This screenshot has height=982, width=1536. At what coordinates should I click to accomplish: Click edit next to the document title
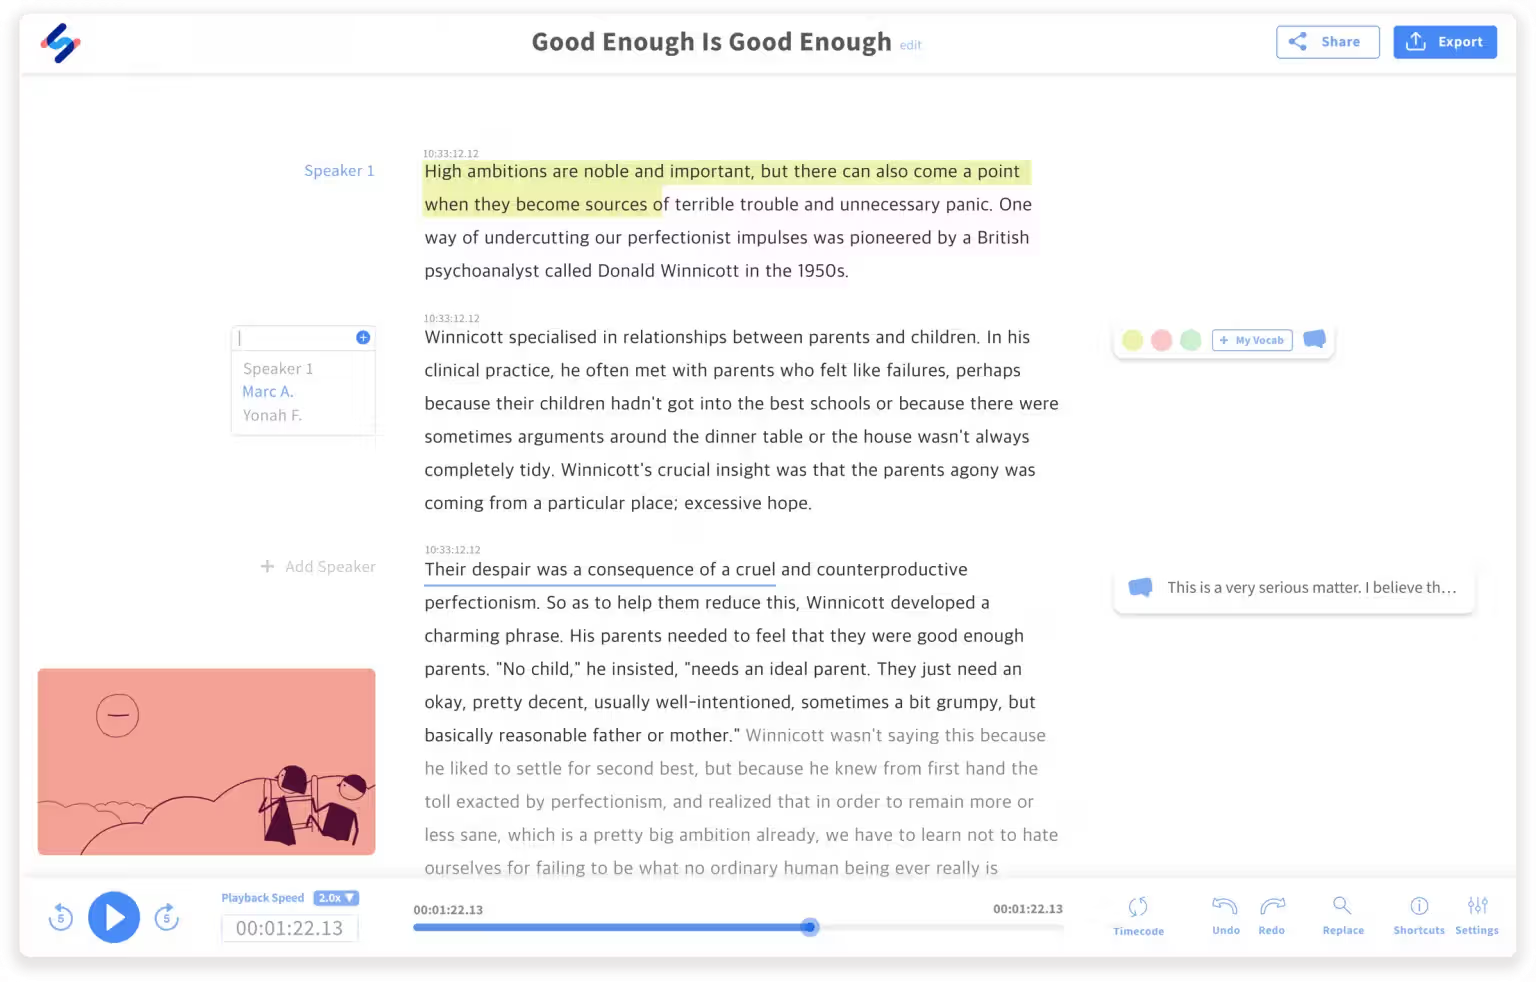tap(910, 45)
